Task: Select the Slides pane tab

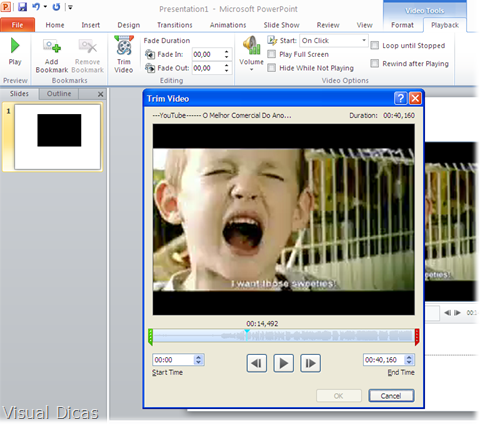Action: click(x=19, y=94)
